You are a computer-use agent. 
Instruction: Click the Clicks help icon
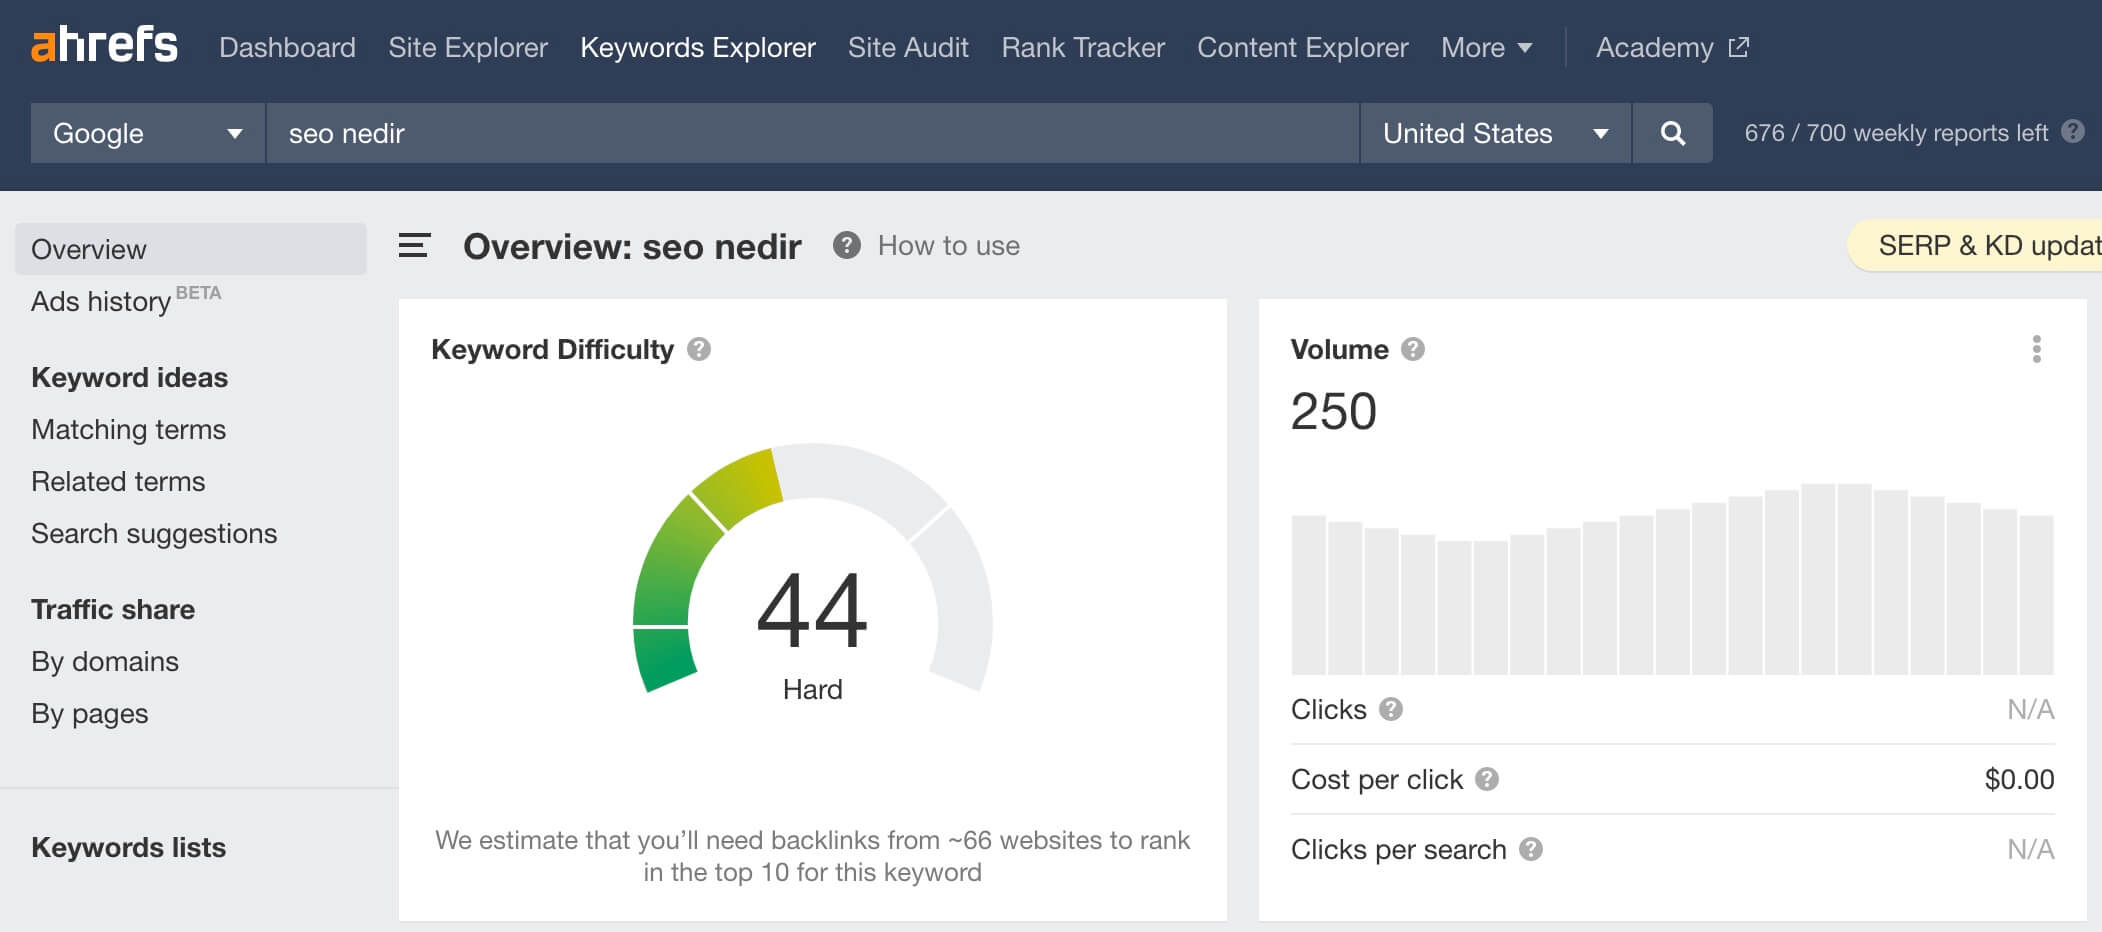(x=1391, y=709)
